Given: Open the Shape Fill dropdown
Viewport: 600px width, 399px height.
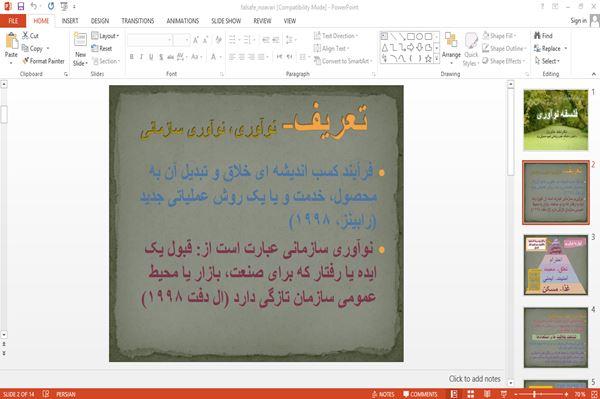Looking at the screenshot, I should [x=499, y=36].
